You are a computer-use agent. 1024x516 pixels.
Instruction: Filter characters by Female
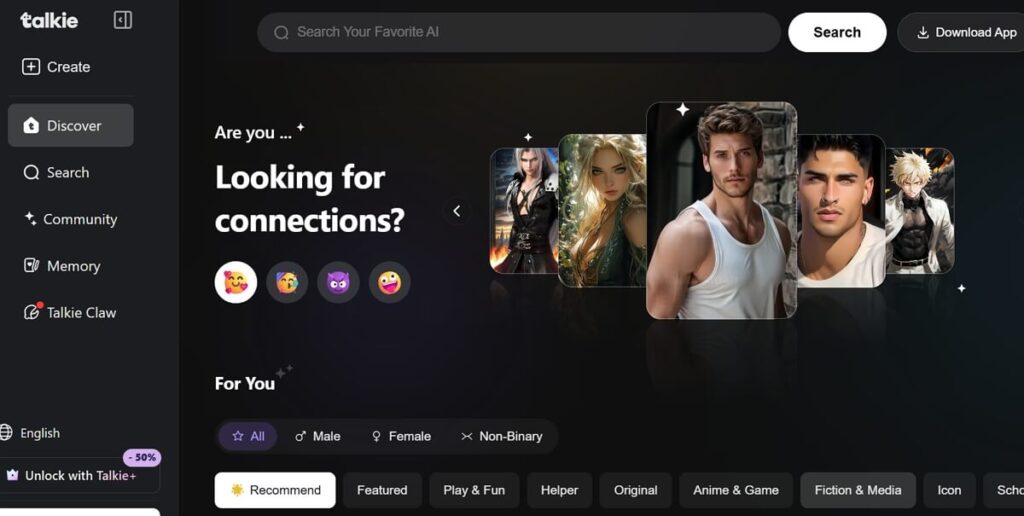(401, 436)
